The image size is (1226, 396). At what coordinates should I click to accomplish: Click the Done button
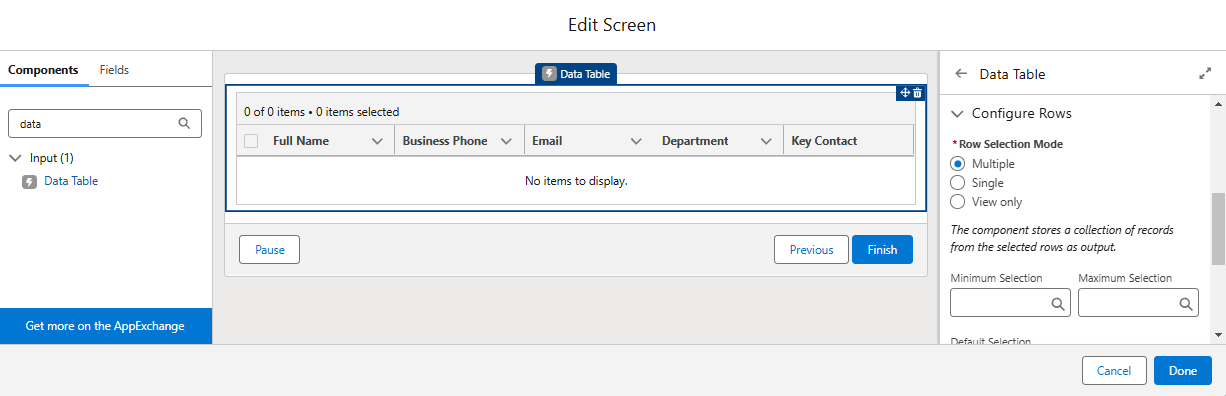click(x=1183, y=371)
